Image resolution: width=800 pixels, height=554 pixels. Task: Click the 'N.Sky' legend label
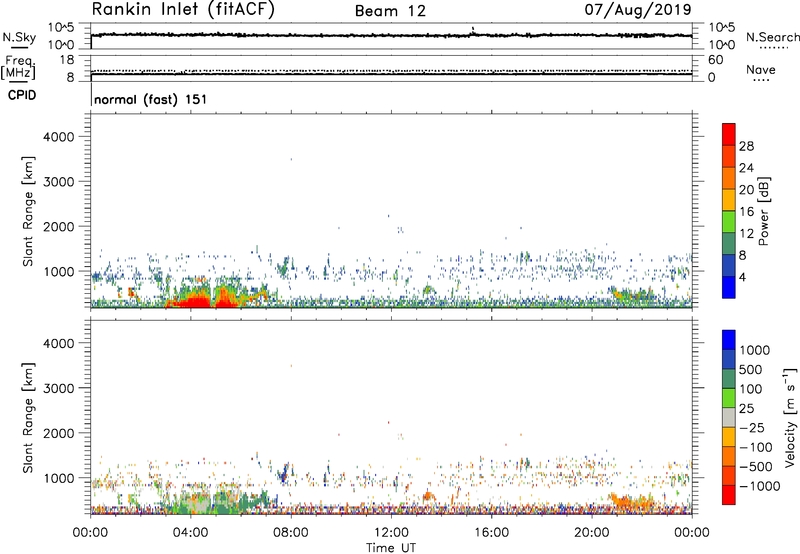[x=19, y=37]
